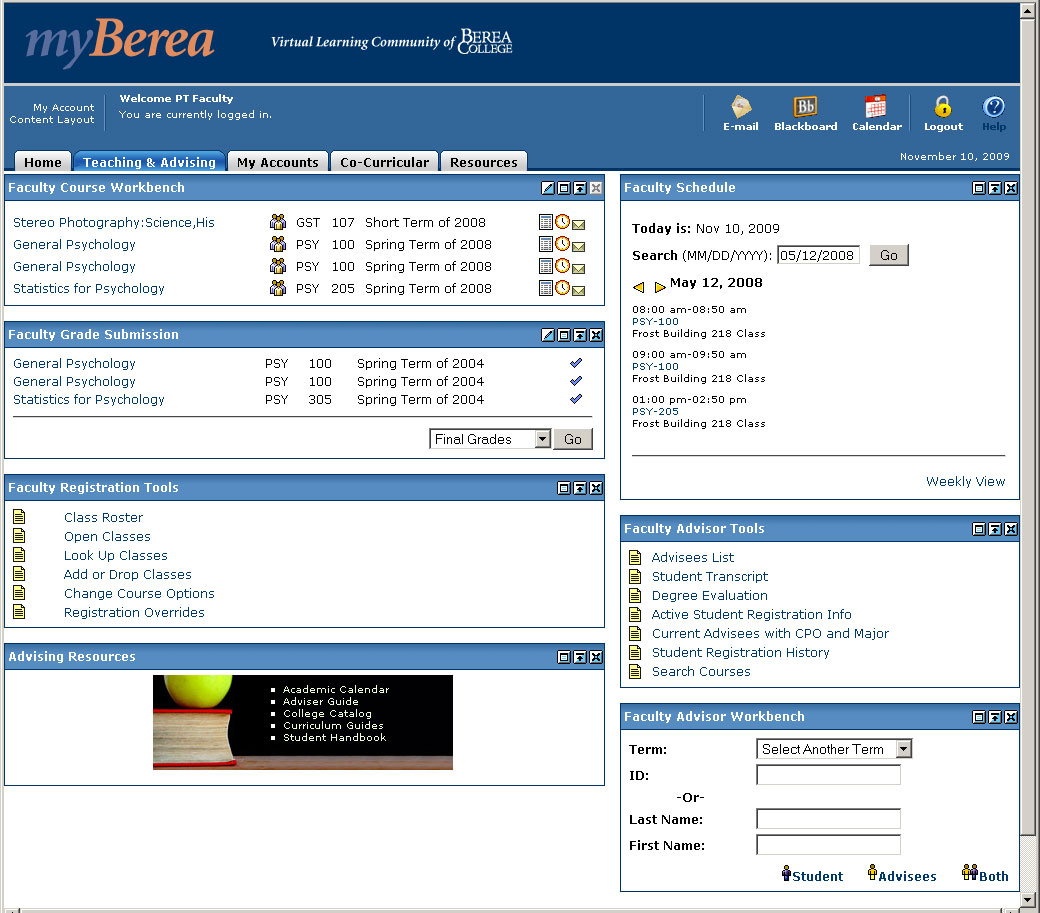This screenshot has width=1040, height=913.
Task: Click the check mark for Statistics for Psychology grades
Action: [576, 399]
